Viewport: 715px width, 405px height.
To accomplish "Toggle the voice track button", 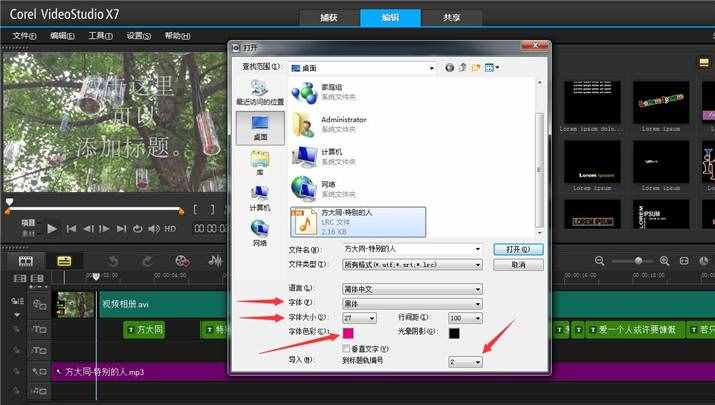I will 39,372.
